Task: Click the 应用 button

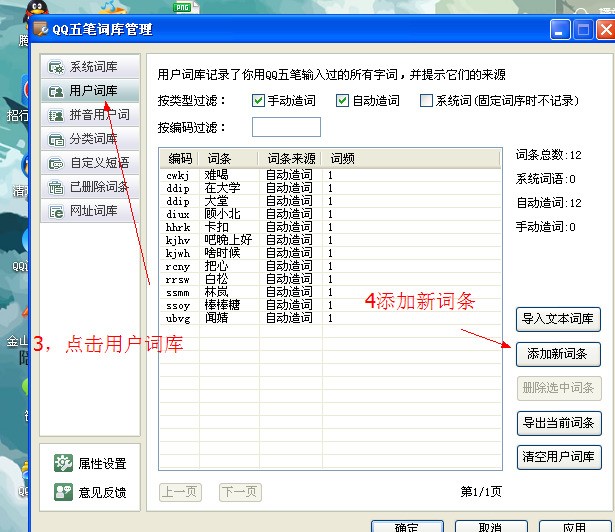Action: [575, 527]
